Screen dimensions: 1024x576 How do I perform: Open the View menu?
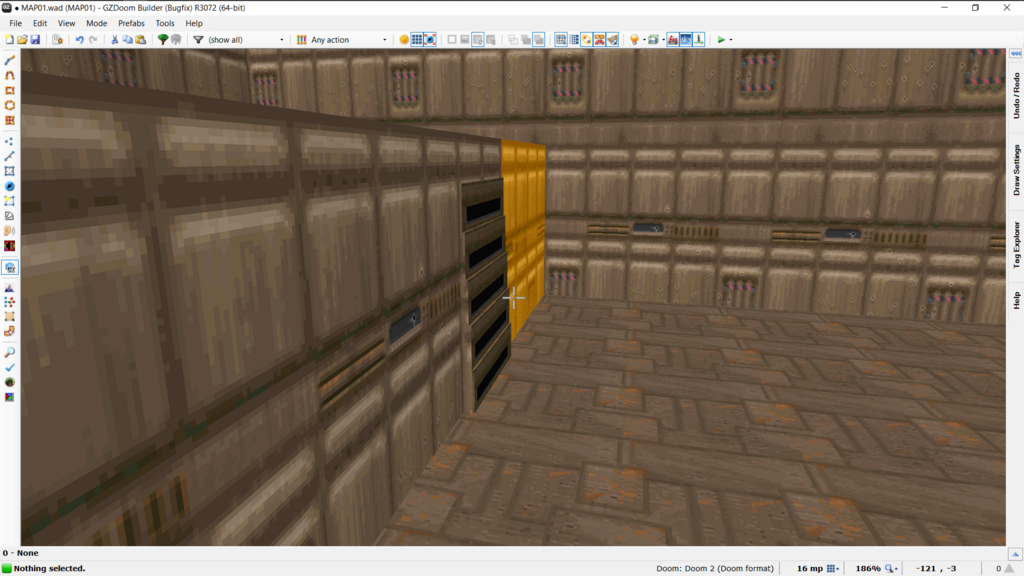coord(67,23)
